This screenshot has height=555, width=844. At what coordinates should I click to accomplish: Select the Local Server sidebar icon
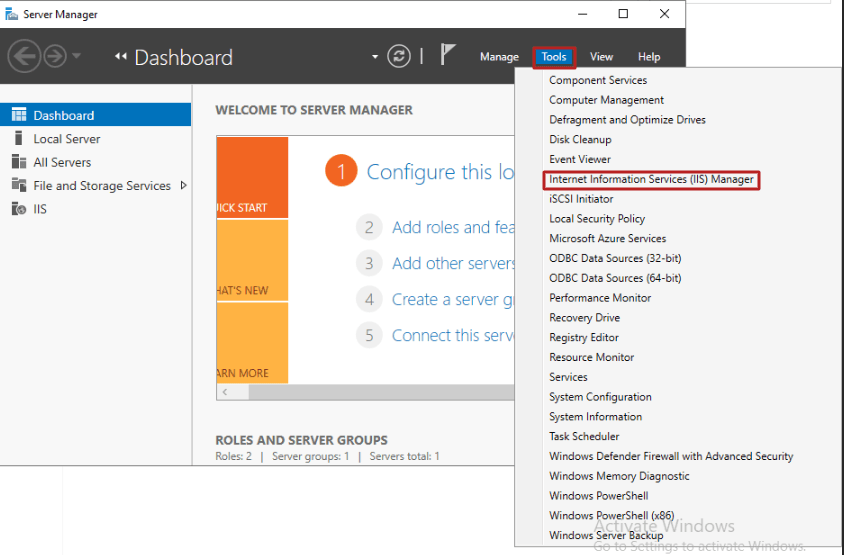(19, 138)
